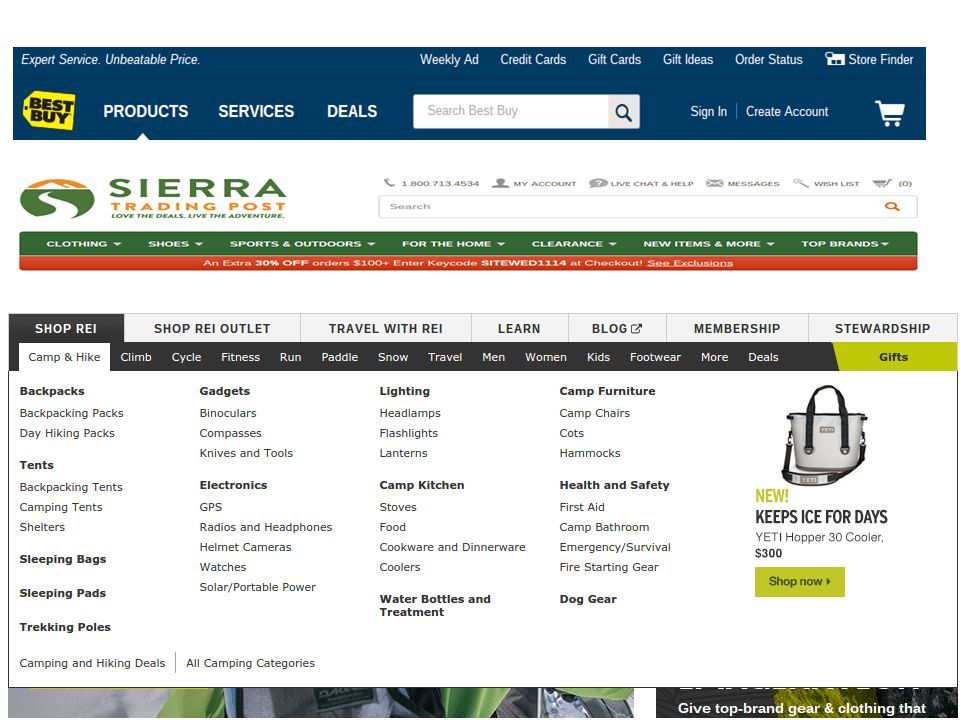Open the Water Bottles and Treatment heading
The image size is (960, 720).
coord(435,606)
